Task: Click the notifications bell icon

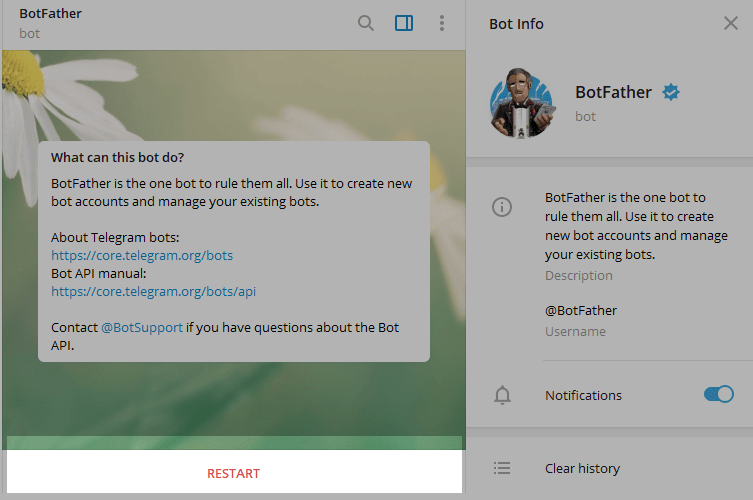Action: click(502, 395)
